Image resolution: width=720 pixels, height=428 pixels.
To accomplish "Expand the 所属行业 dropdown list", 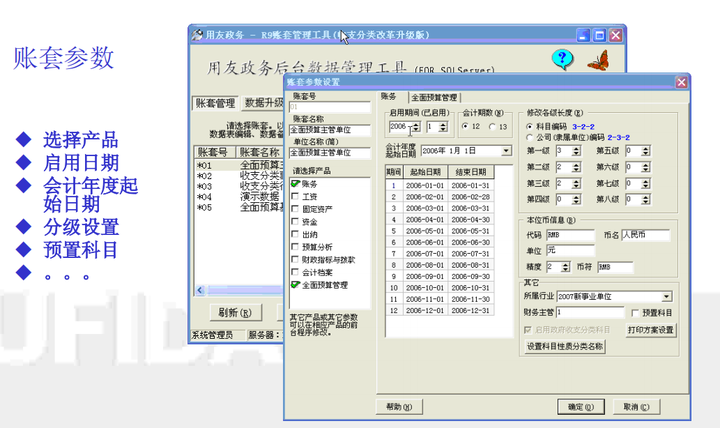I will coord(667,297).
